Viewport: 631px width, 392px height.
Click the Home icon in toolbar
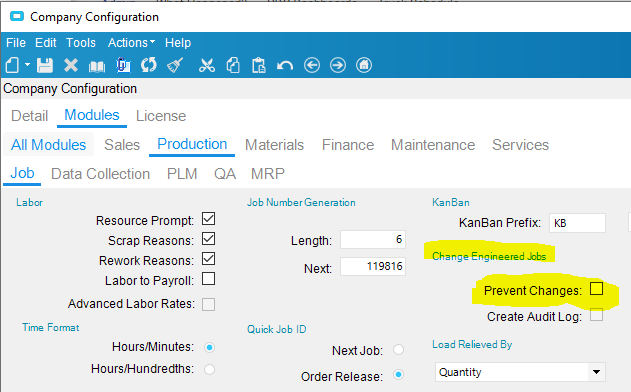click(364, 65)
